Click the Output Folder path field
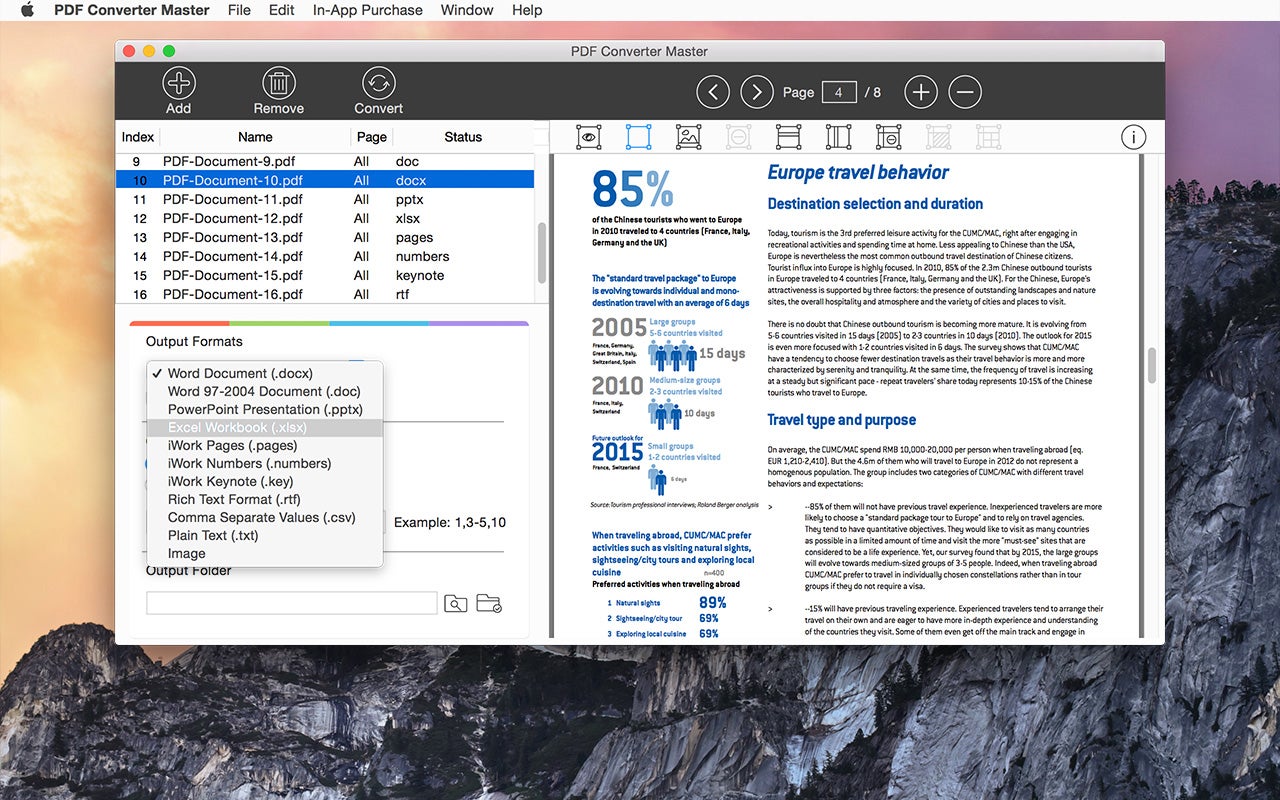 tap(292, 603)
